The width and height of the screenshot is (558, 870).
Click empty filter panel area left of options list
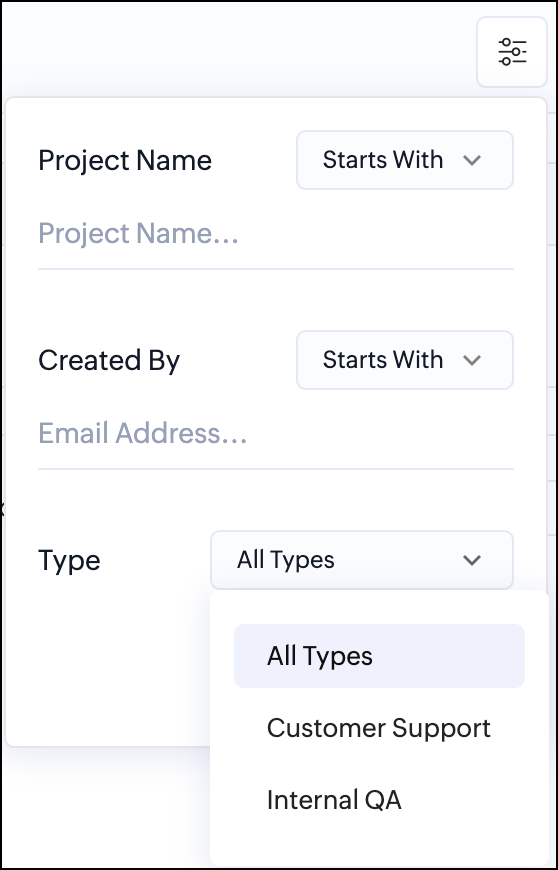pyautogui.click(x=108, y=666)
